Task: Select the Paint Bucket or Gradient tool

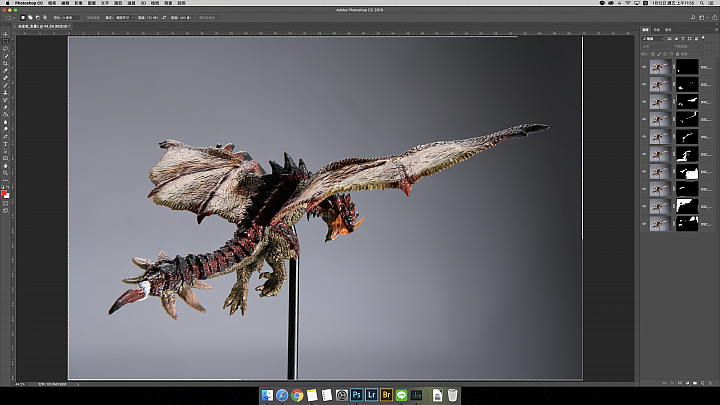Action: click(6, 115)
